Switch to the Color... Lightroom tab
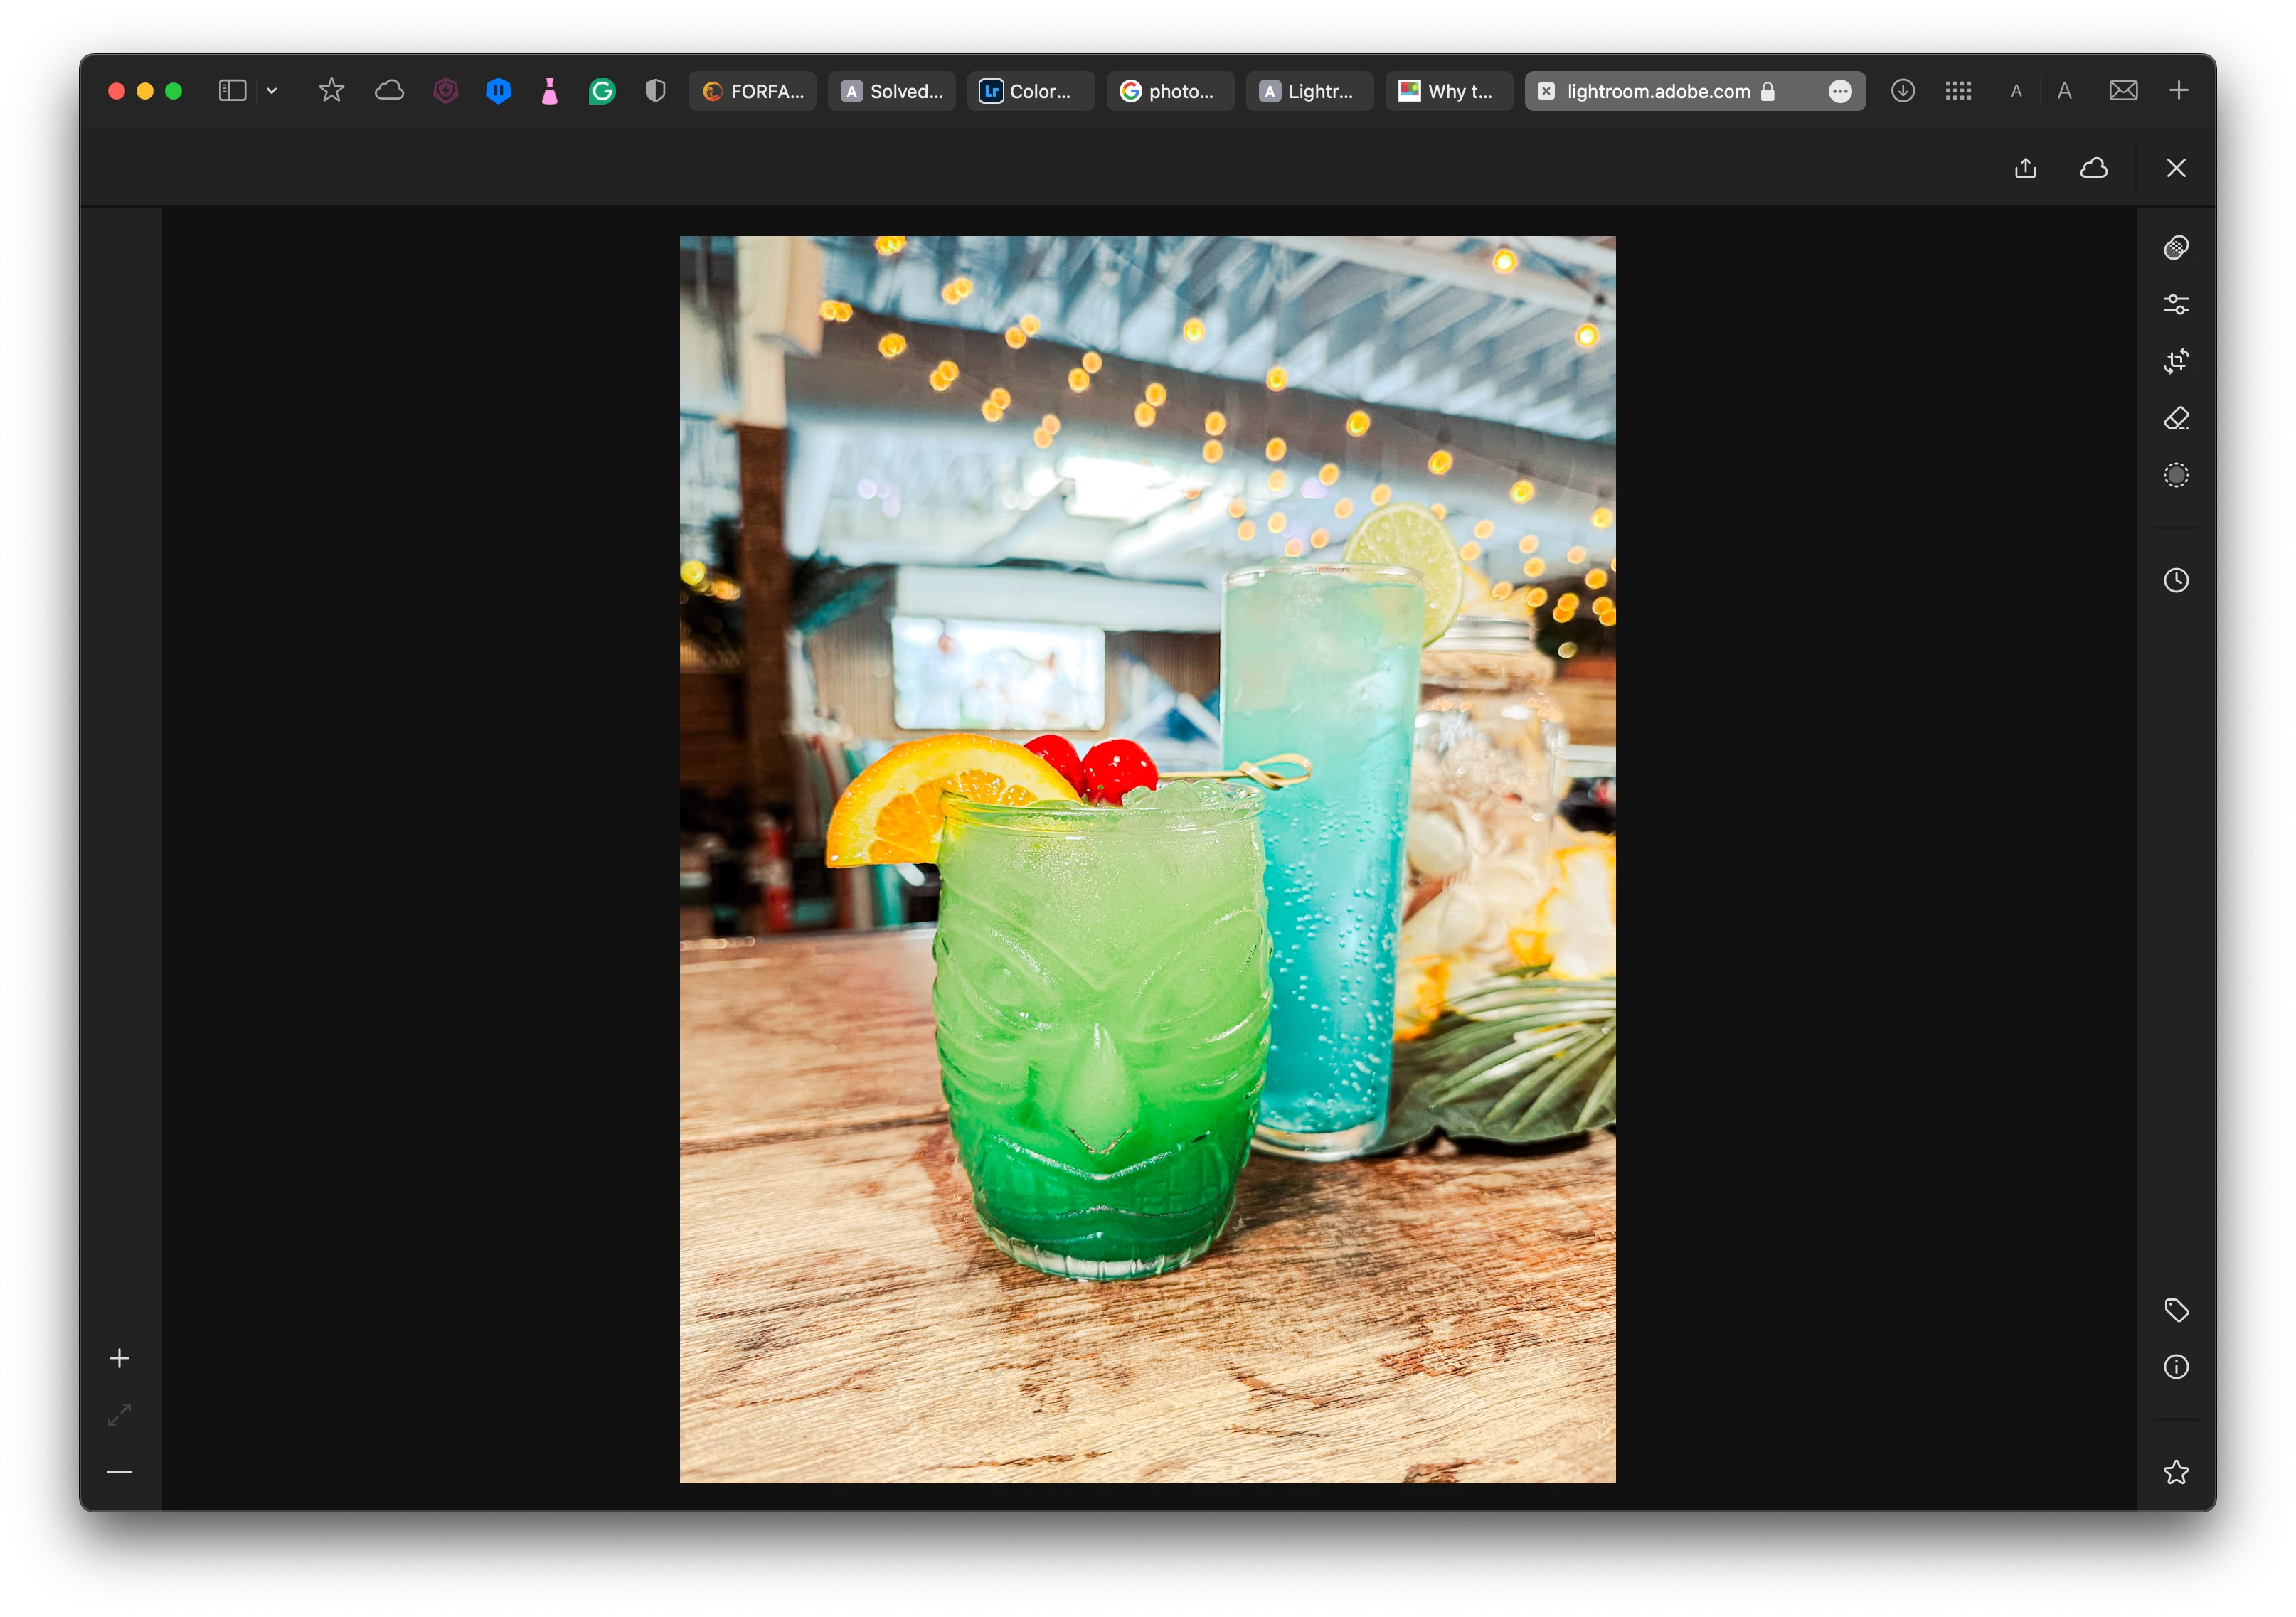This screenshot has width=2296, height=1617. click(x=1030, y=91)
